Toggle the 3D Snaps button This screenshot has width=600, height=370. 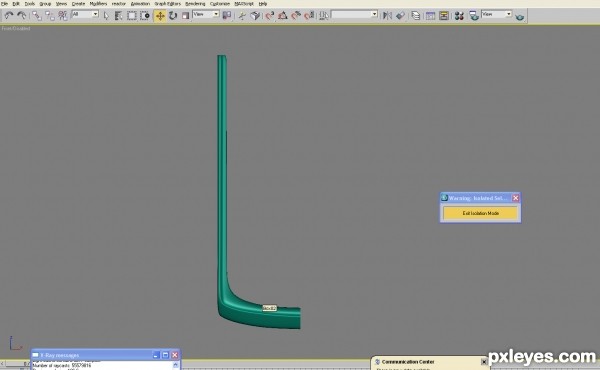pyautogui.click(x=269, y=16)
